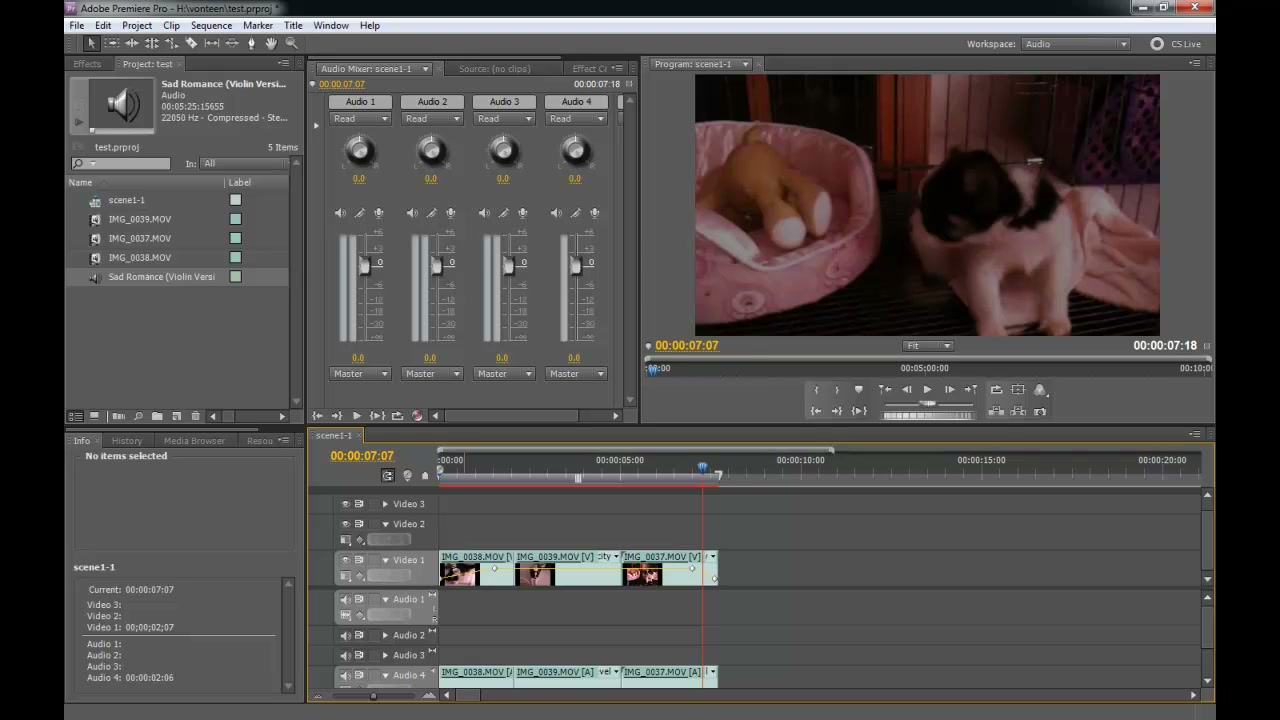The width and height of the screenshot is (1280, 720).
Task: Expand the Video 3 track
Action: tap(385, 504)
